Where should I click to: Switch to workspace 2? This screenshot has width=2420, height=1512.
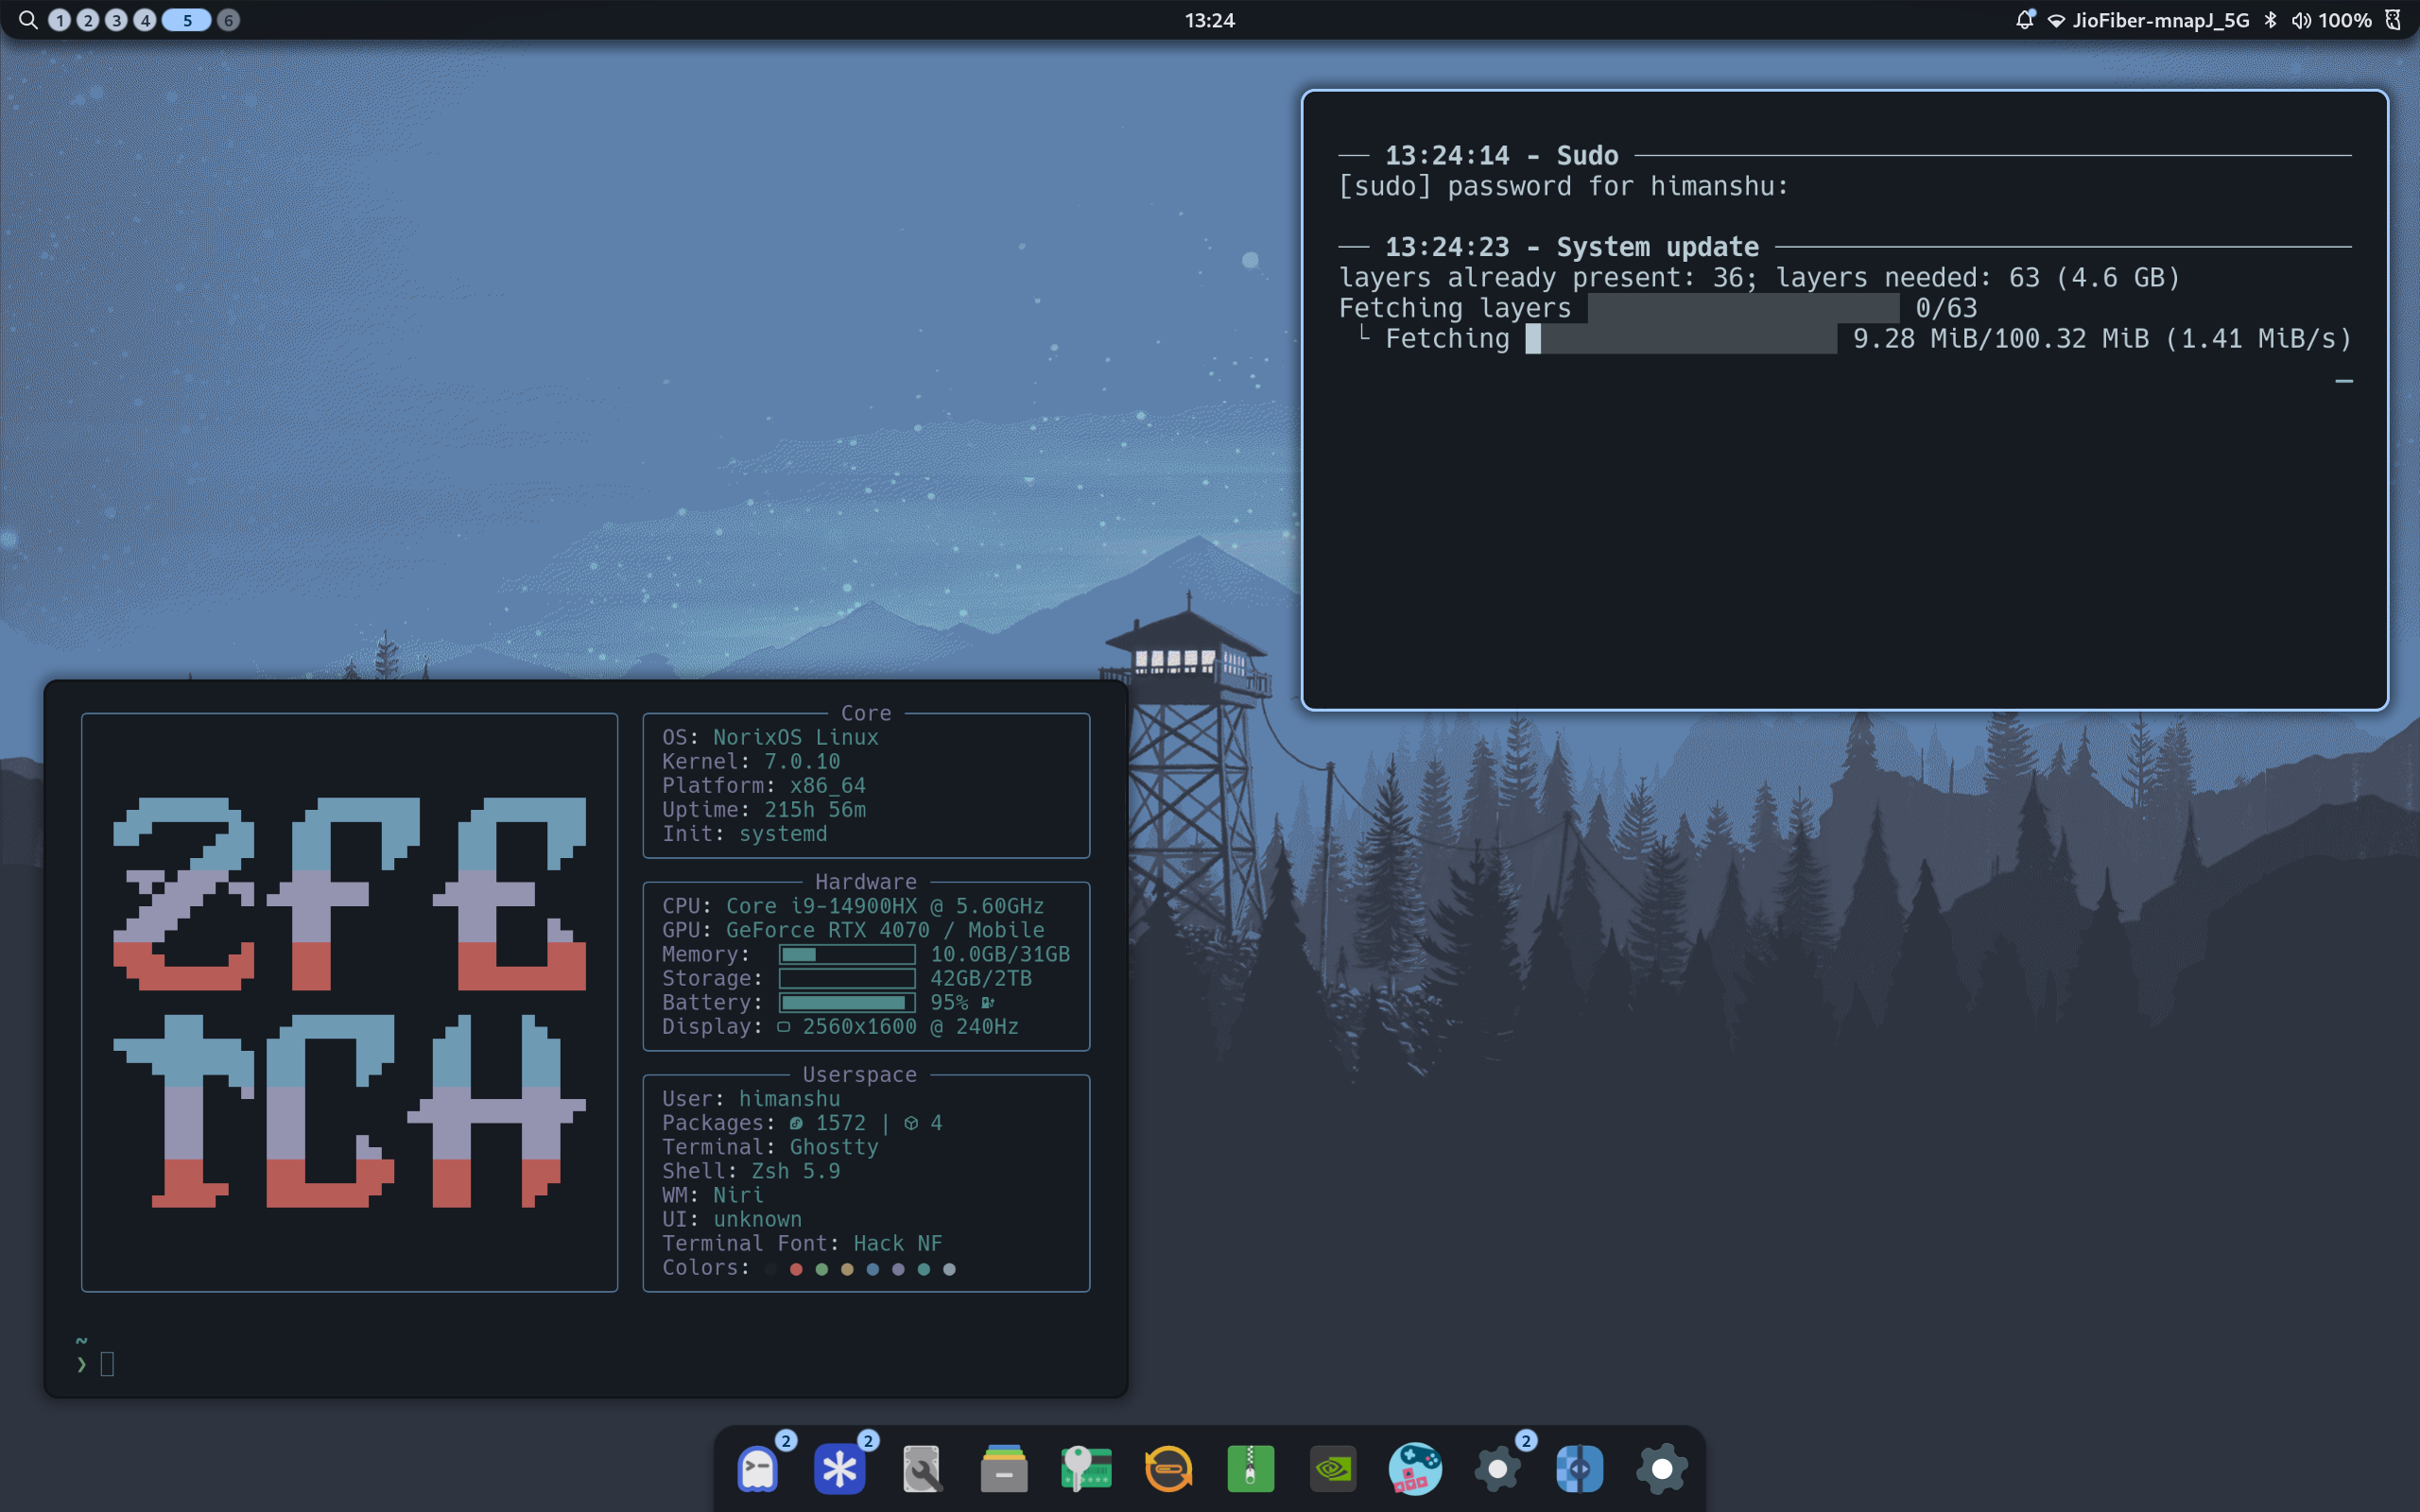pyautogui.click(x=88, y=20)
